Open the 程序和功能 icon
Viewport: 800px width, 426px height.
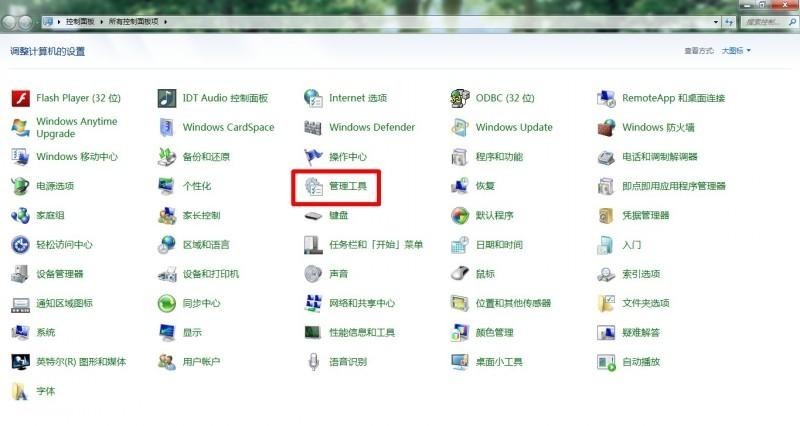coord(460,157)
